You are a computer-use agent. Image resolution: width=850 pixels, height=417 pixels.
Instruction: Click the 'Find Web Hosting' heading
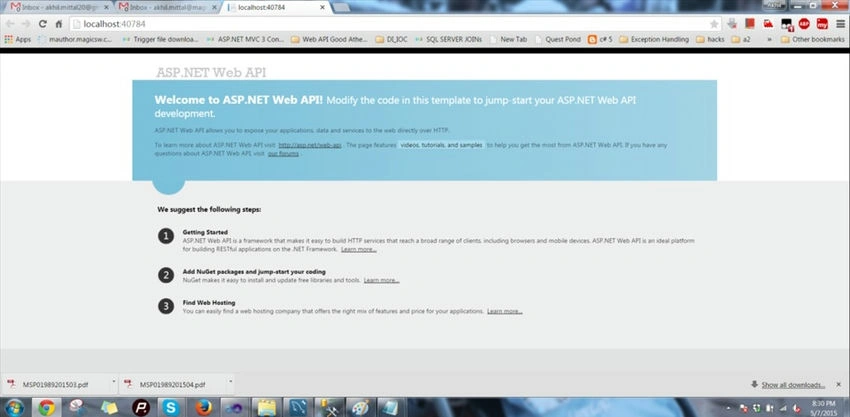point(209,303)
